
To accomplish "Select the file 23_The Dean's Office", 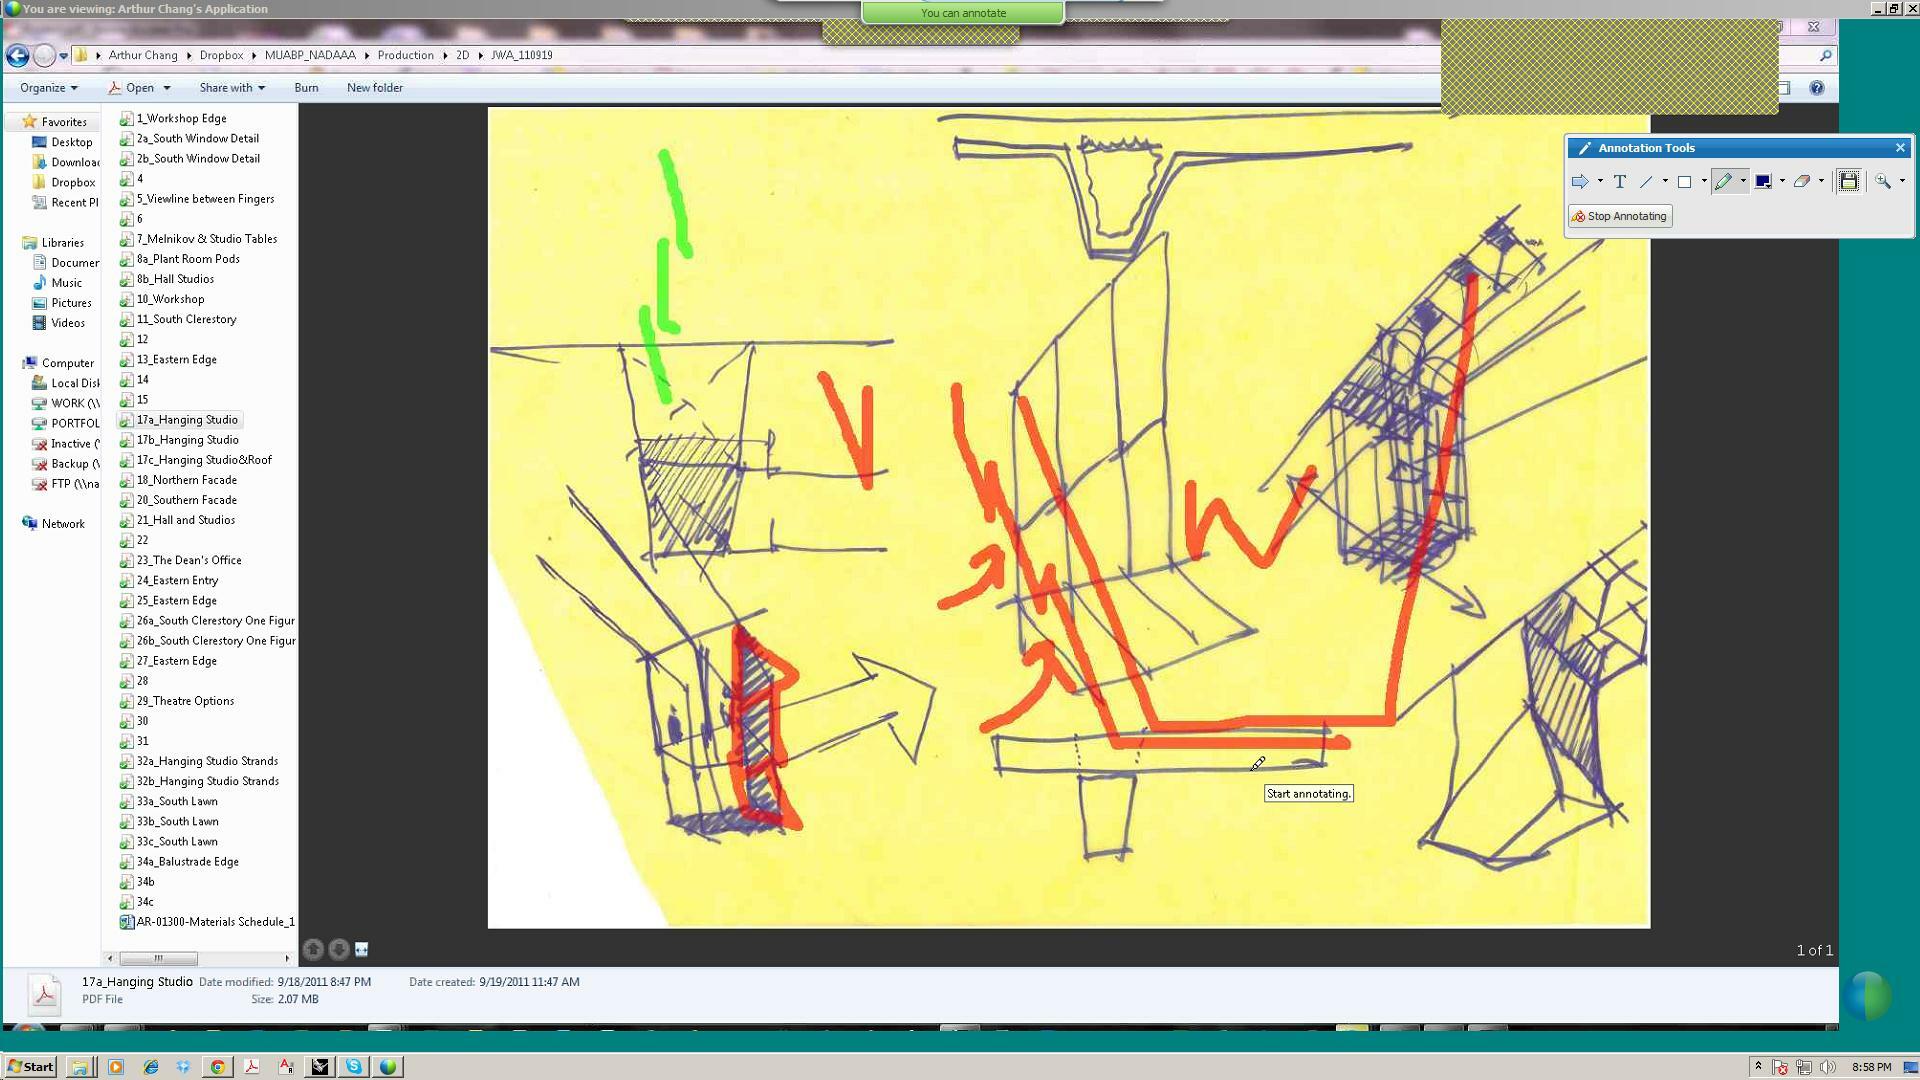I will click(x=181, y=560).
